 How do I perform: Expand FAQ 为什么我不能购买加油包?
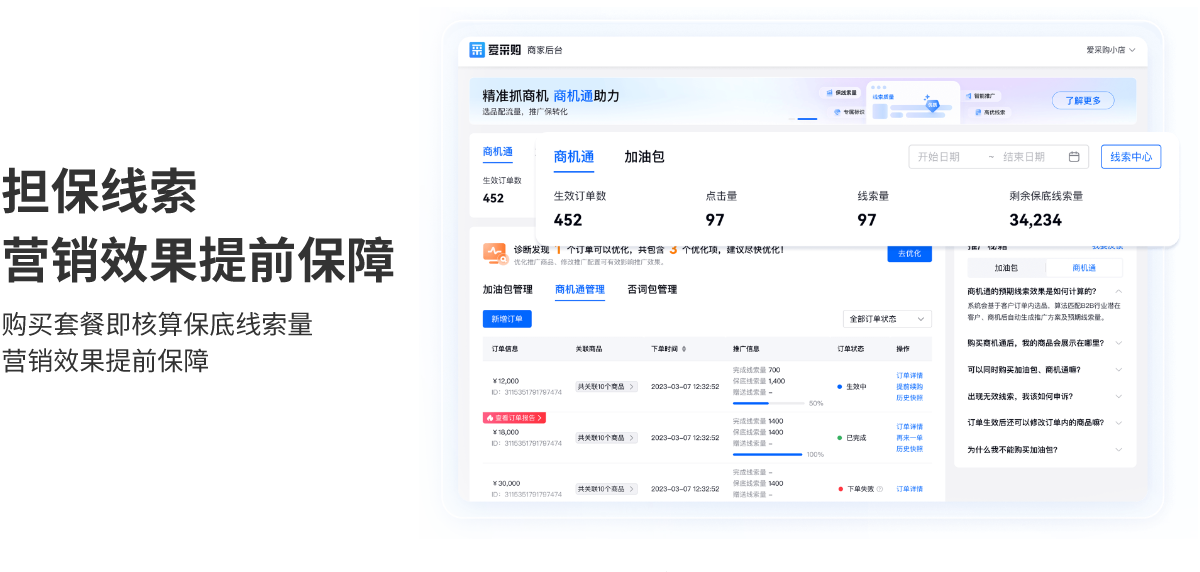coord(1118,450)
